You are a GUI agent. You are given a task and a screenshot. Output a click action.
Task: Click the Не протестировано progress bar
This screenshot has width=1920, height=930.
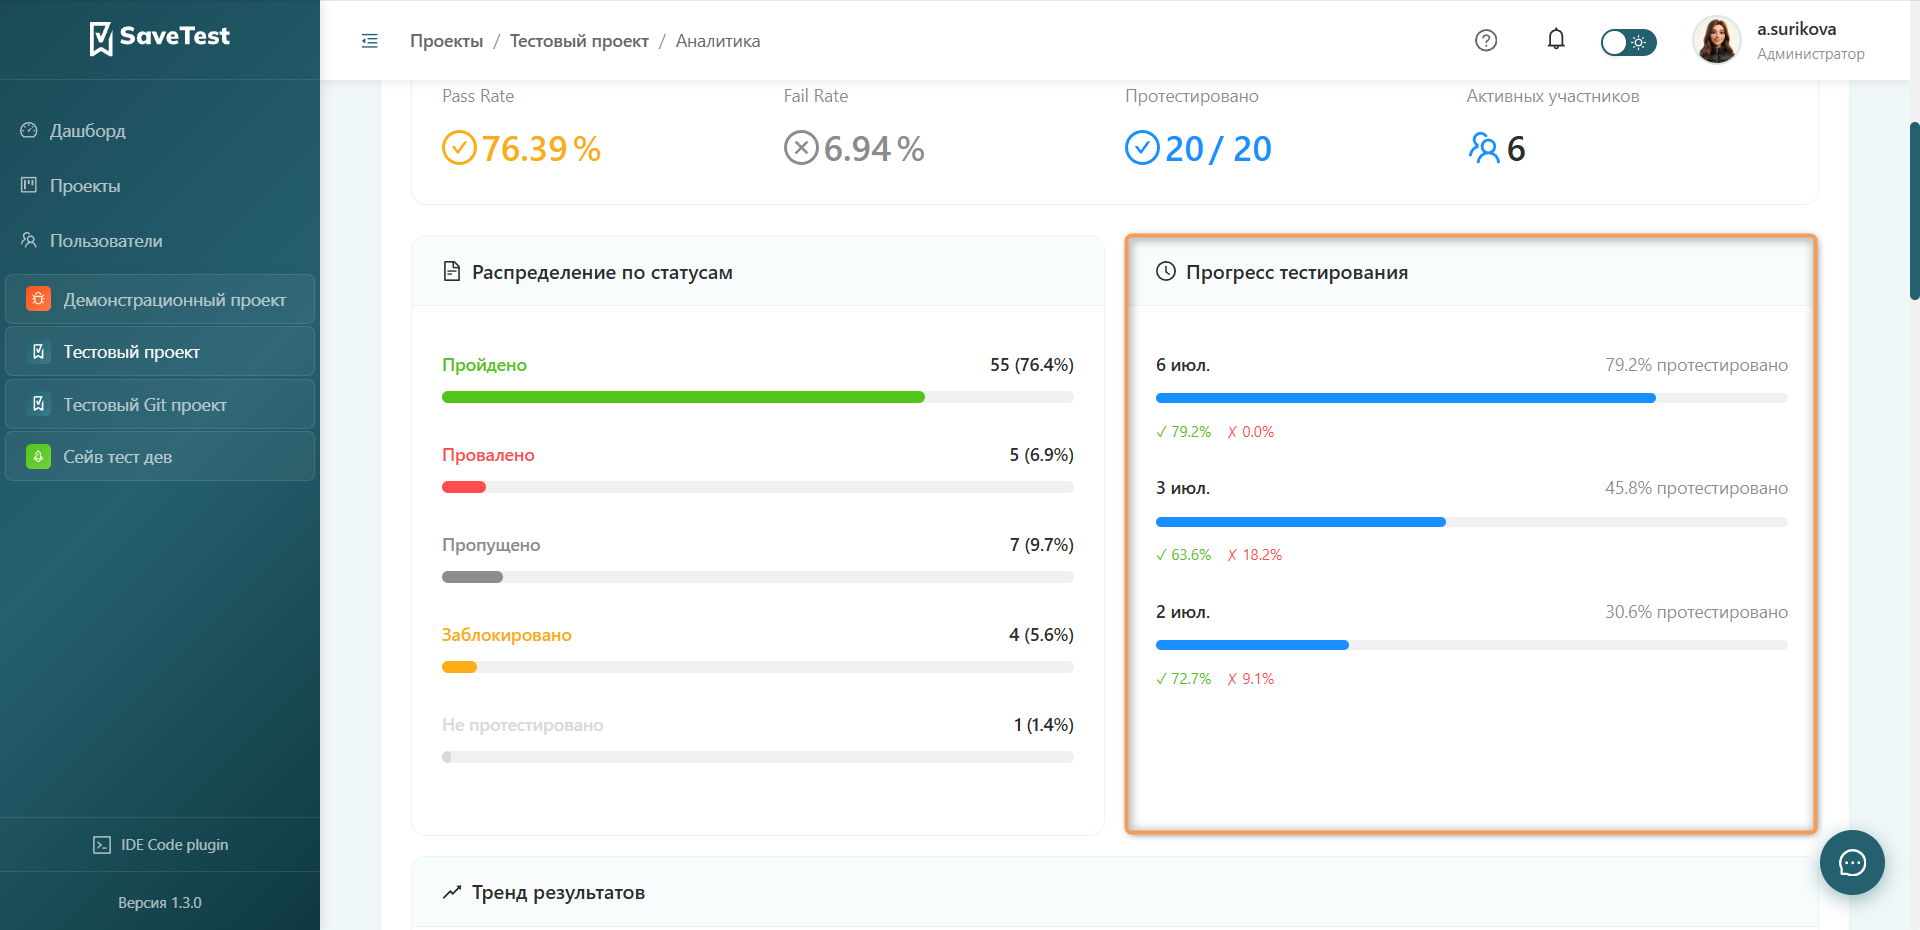click(758, 757)
